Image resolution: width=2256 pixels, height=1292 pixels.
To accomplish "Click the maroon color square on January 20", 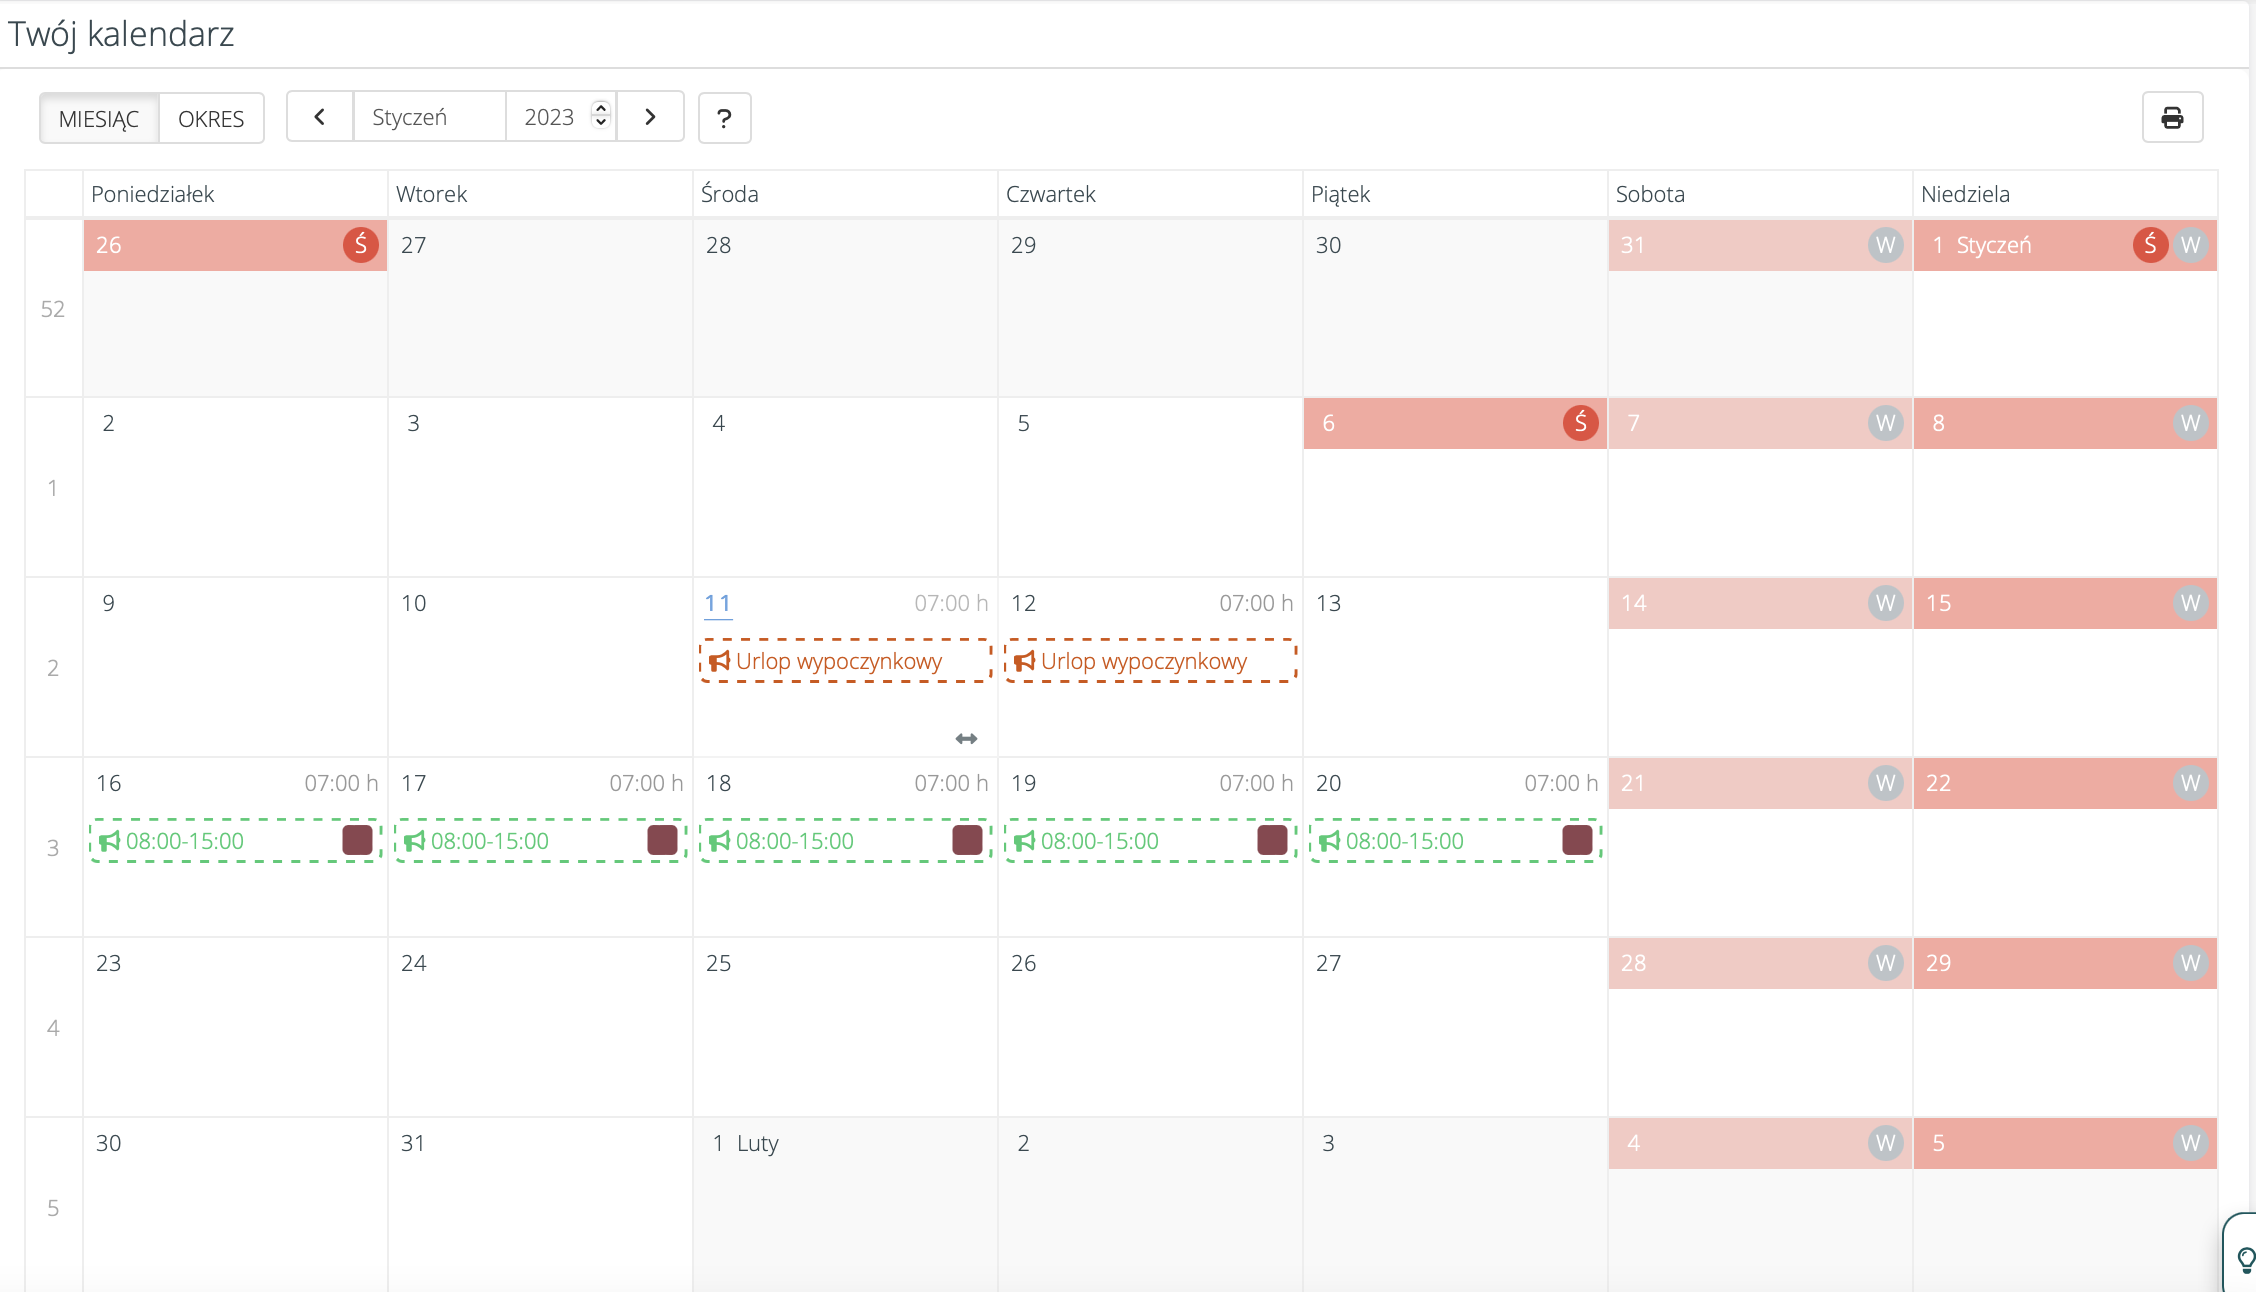I will click(1577, 840).
